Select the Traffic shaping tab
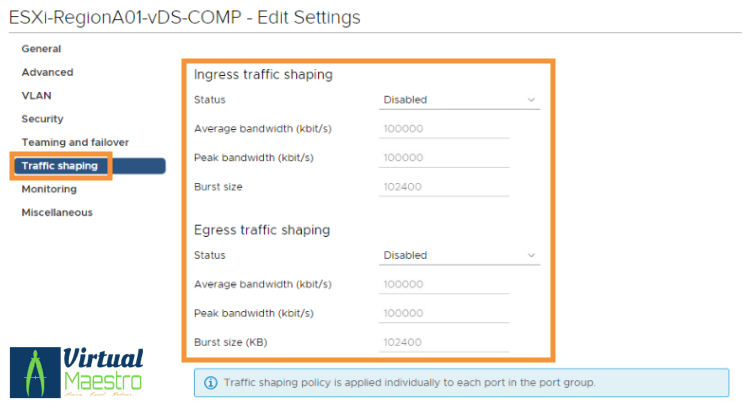Screen dimensions: 746x406 click(60, 166)
